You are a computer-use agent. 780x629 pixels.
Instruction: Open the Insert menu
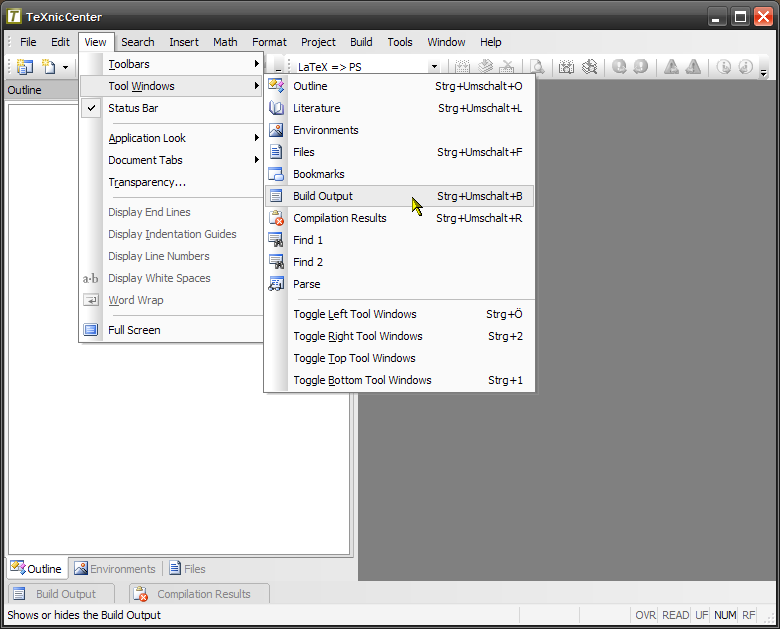[184, 42]
